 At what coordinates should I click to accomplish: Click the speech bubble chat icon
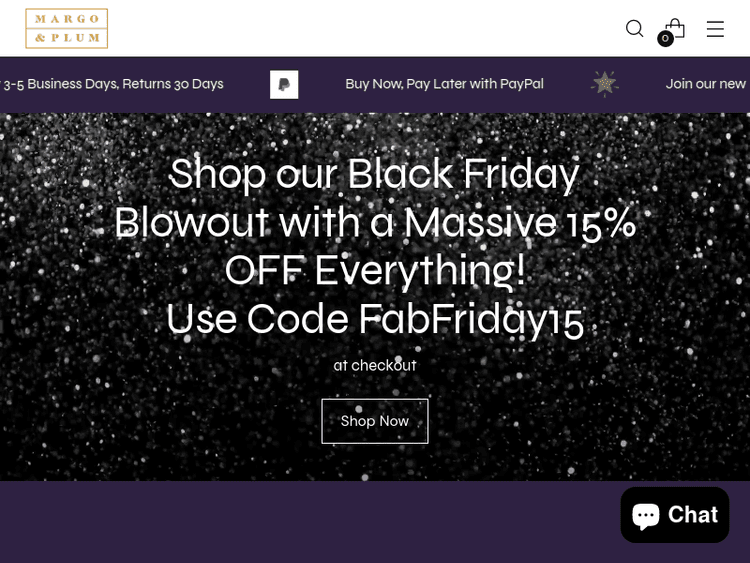pyautogui.click(x=646, y=515)
